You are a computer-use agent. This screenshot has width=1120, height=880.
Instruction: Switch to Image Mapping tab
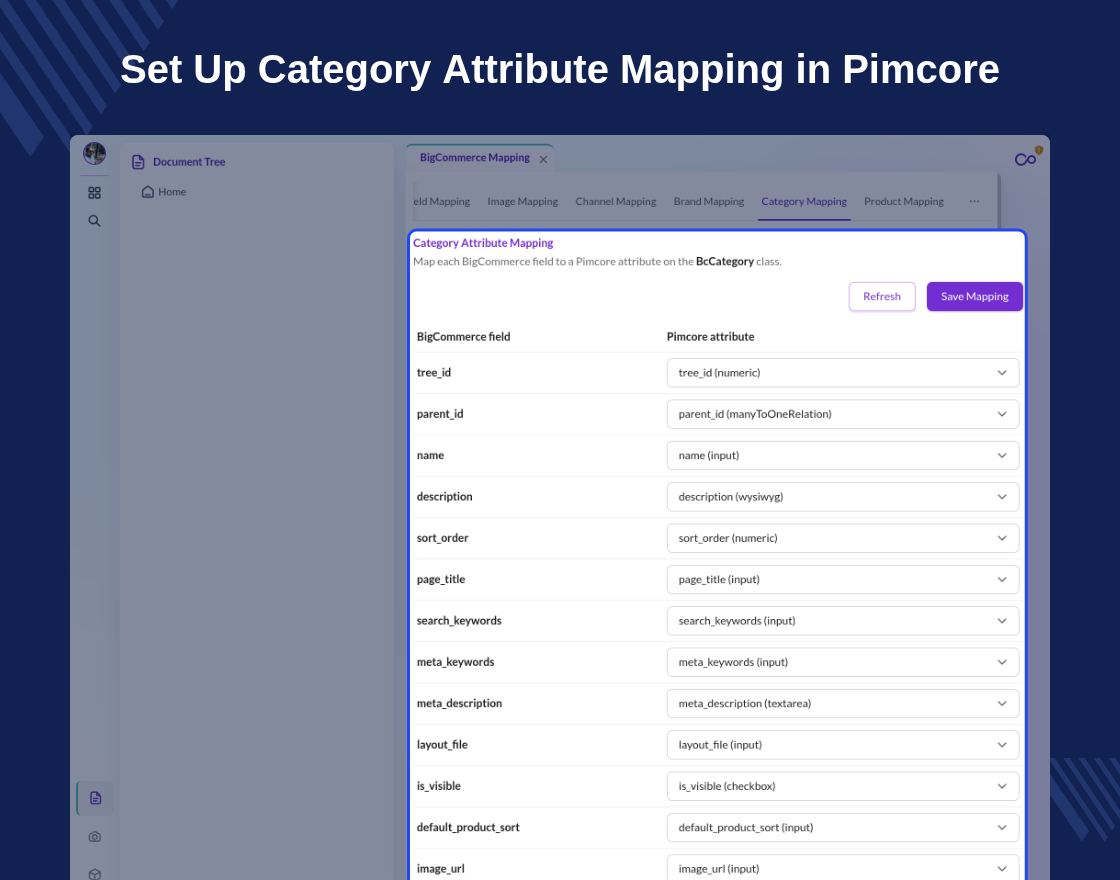tap(523, 201)
